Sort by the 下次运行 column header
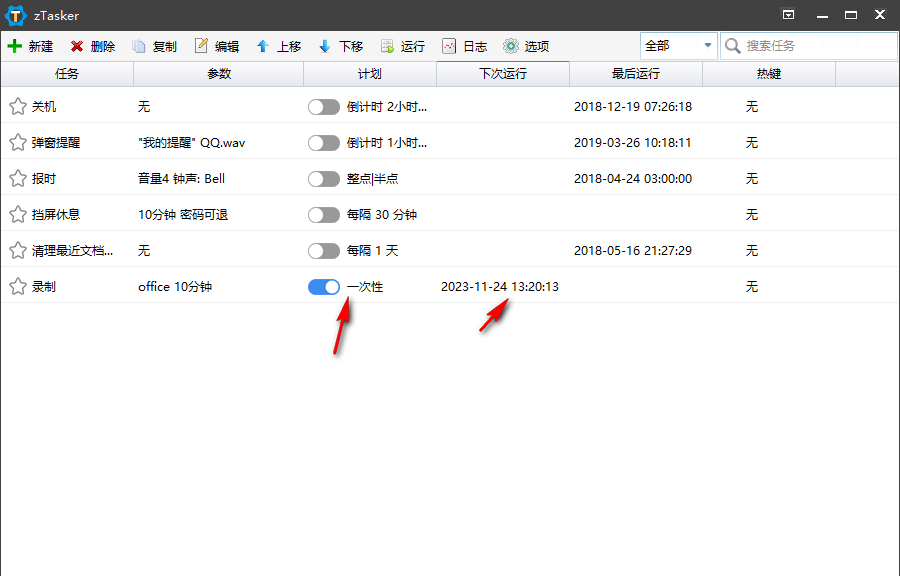The image size is (900, 576). click(503, 74)
